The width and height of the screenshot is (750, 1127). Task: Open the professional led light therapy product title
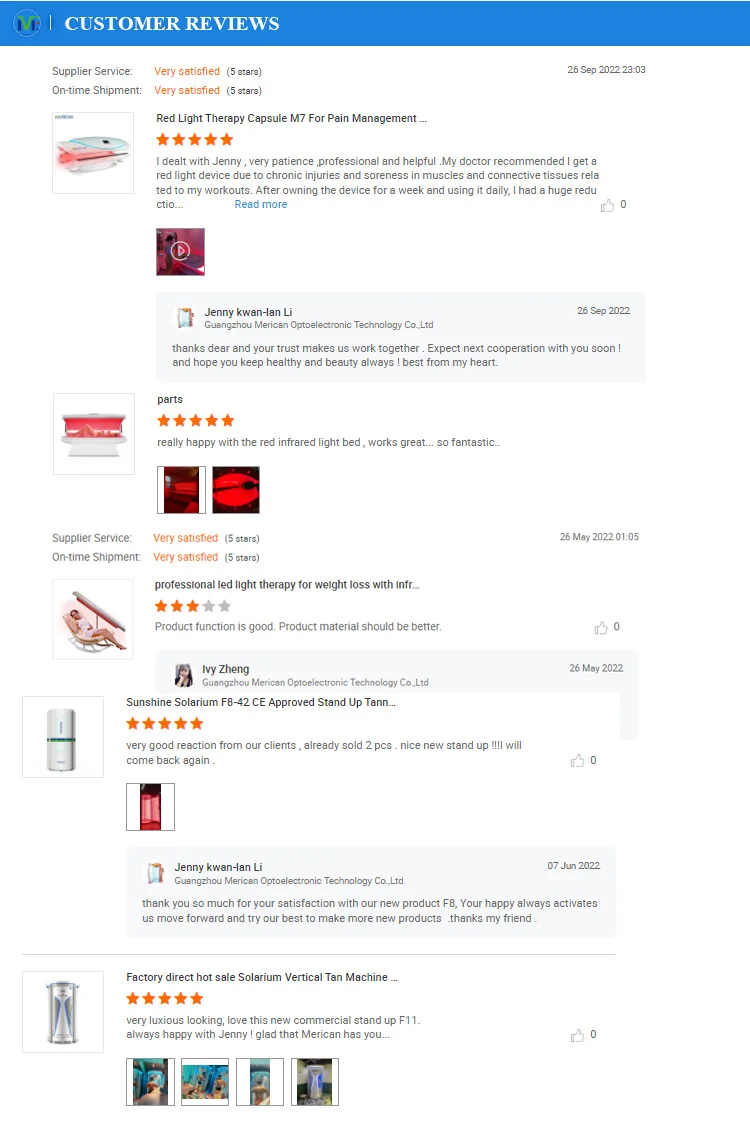pyautogui.click(x=287, y=584)
